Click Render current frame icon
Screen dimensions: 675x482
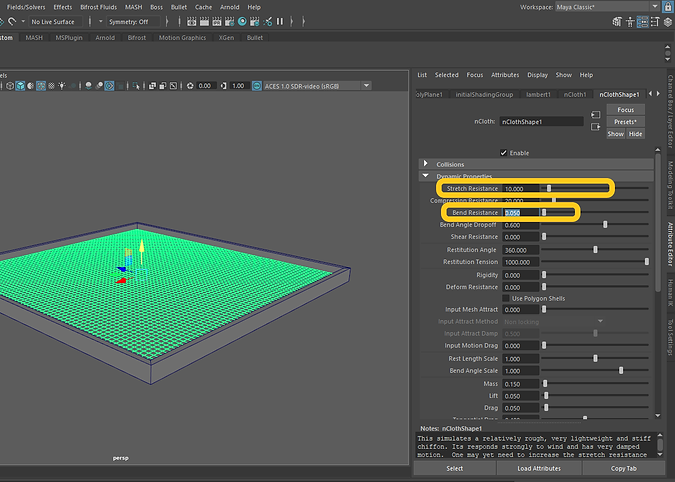pos(204,22)
